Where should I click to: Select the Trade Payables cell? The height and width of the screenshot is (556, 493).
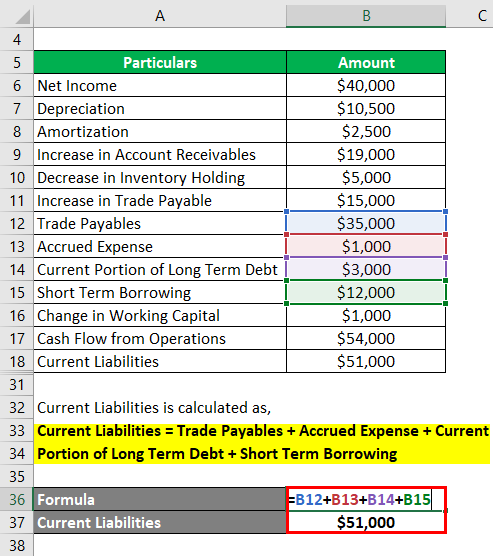click(x=160, y=223)
